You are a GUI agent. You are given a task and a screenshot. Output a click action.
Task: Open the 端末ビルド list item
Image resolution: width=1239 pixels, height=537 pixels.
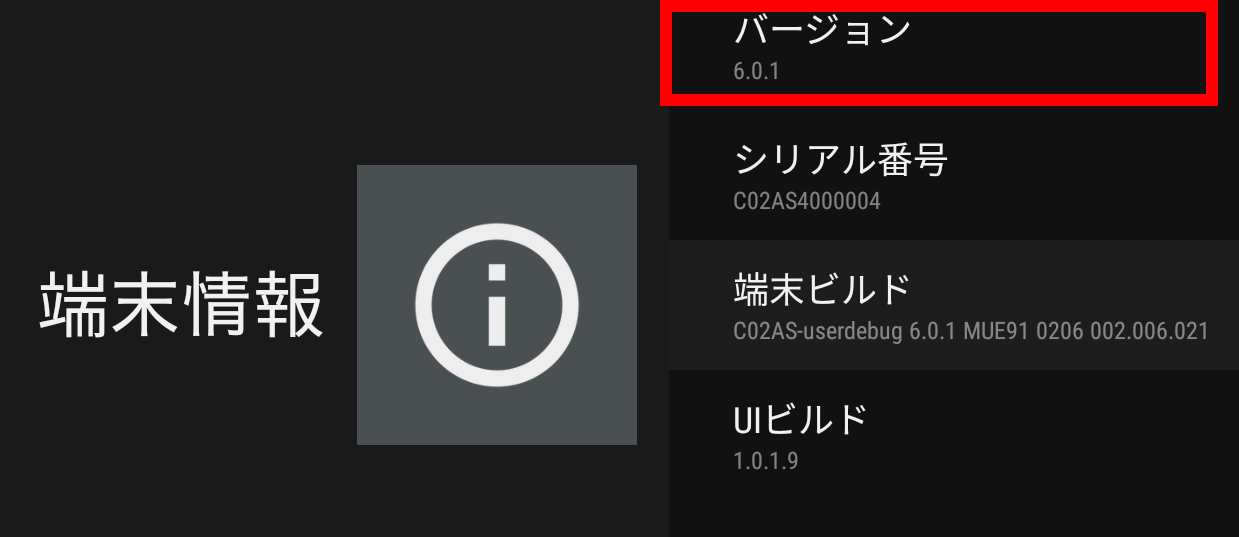tap(954, 305)
